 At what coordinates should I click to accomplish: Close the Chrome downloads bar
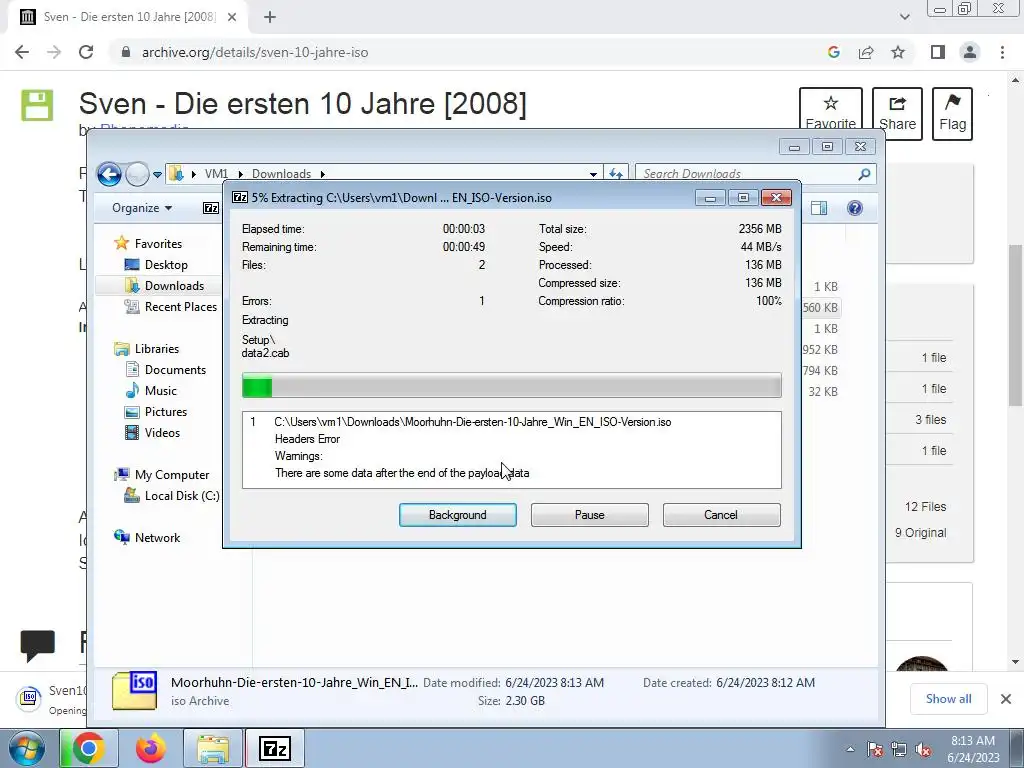click(x=1006, y=699)
